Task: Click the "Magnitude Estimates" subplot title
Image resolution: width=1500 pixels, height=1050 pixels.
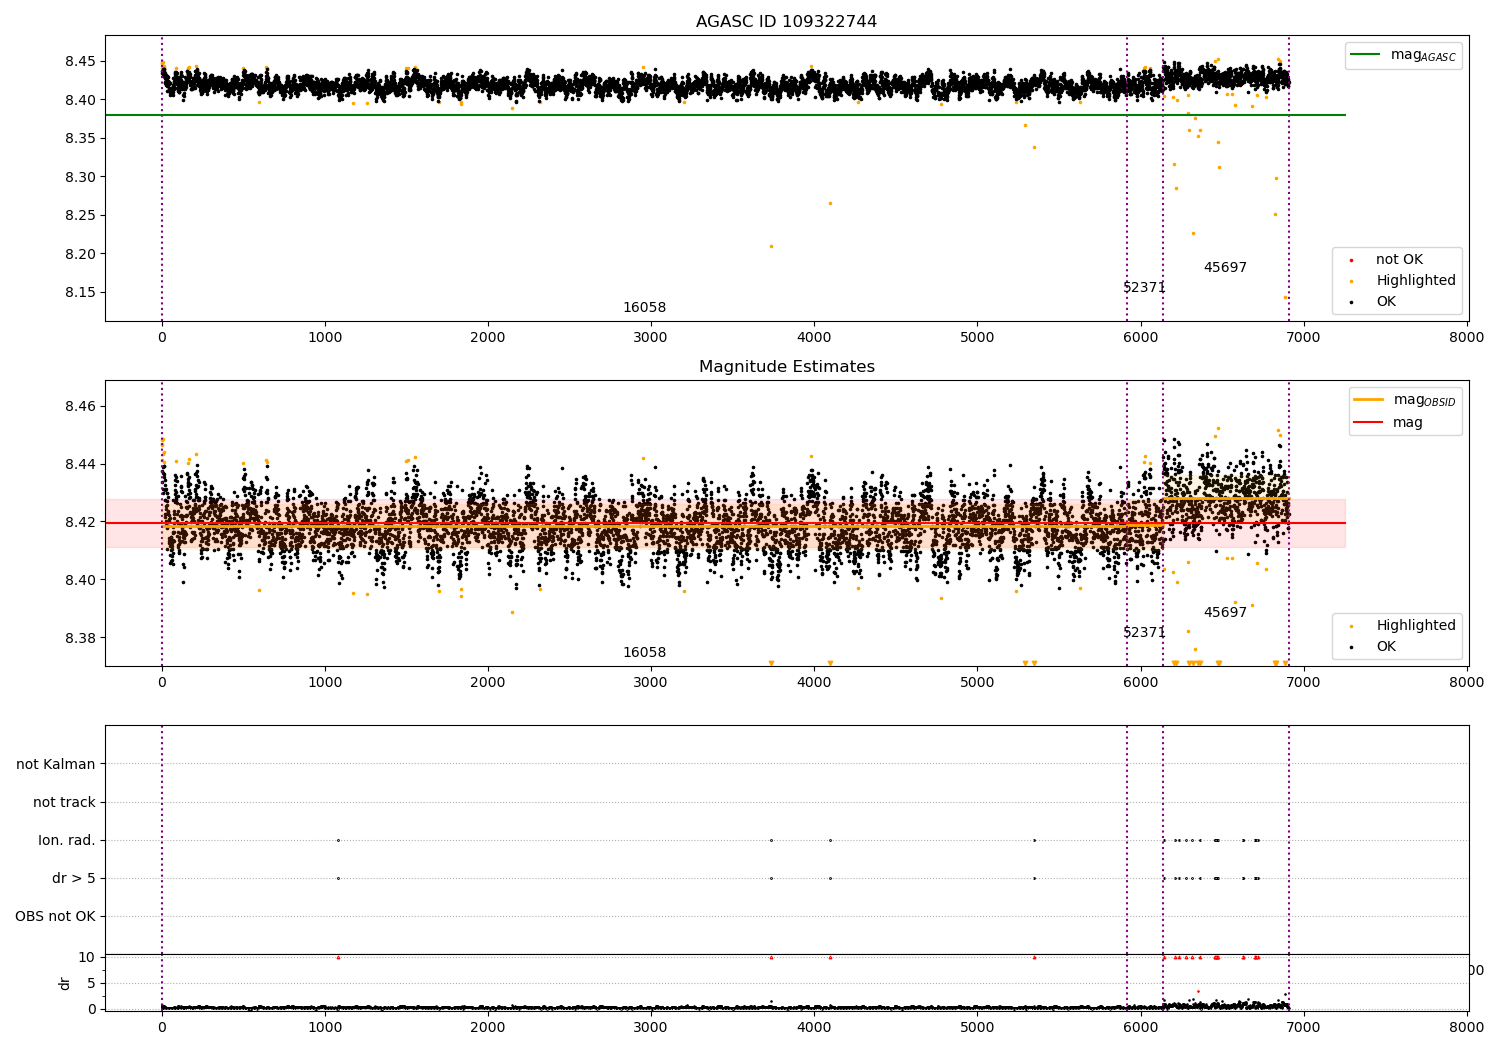Action: click(786, 367)
